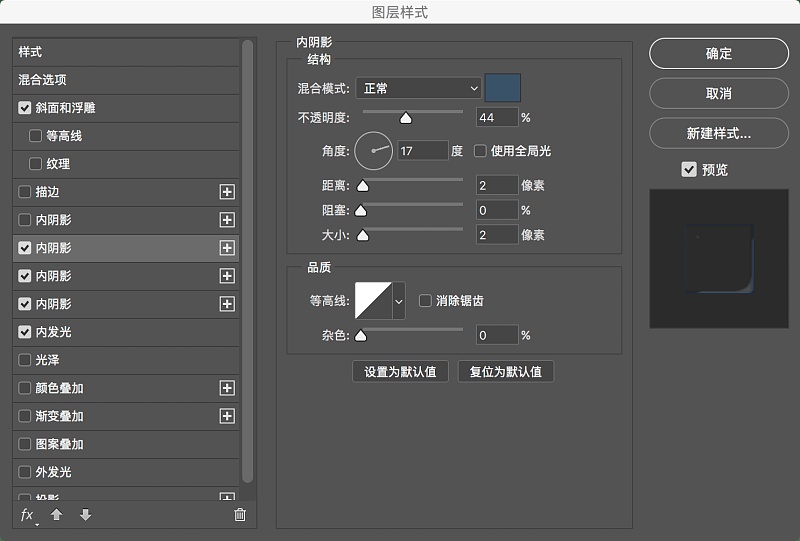
Task: Click plus icon on the highlighted 内阴影 row
Action: tap(227, 248)
